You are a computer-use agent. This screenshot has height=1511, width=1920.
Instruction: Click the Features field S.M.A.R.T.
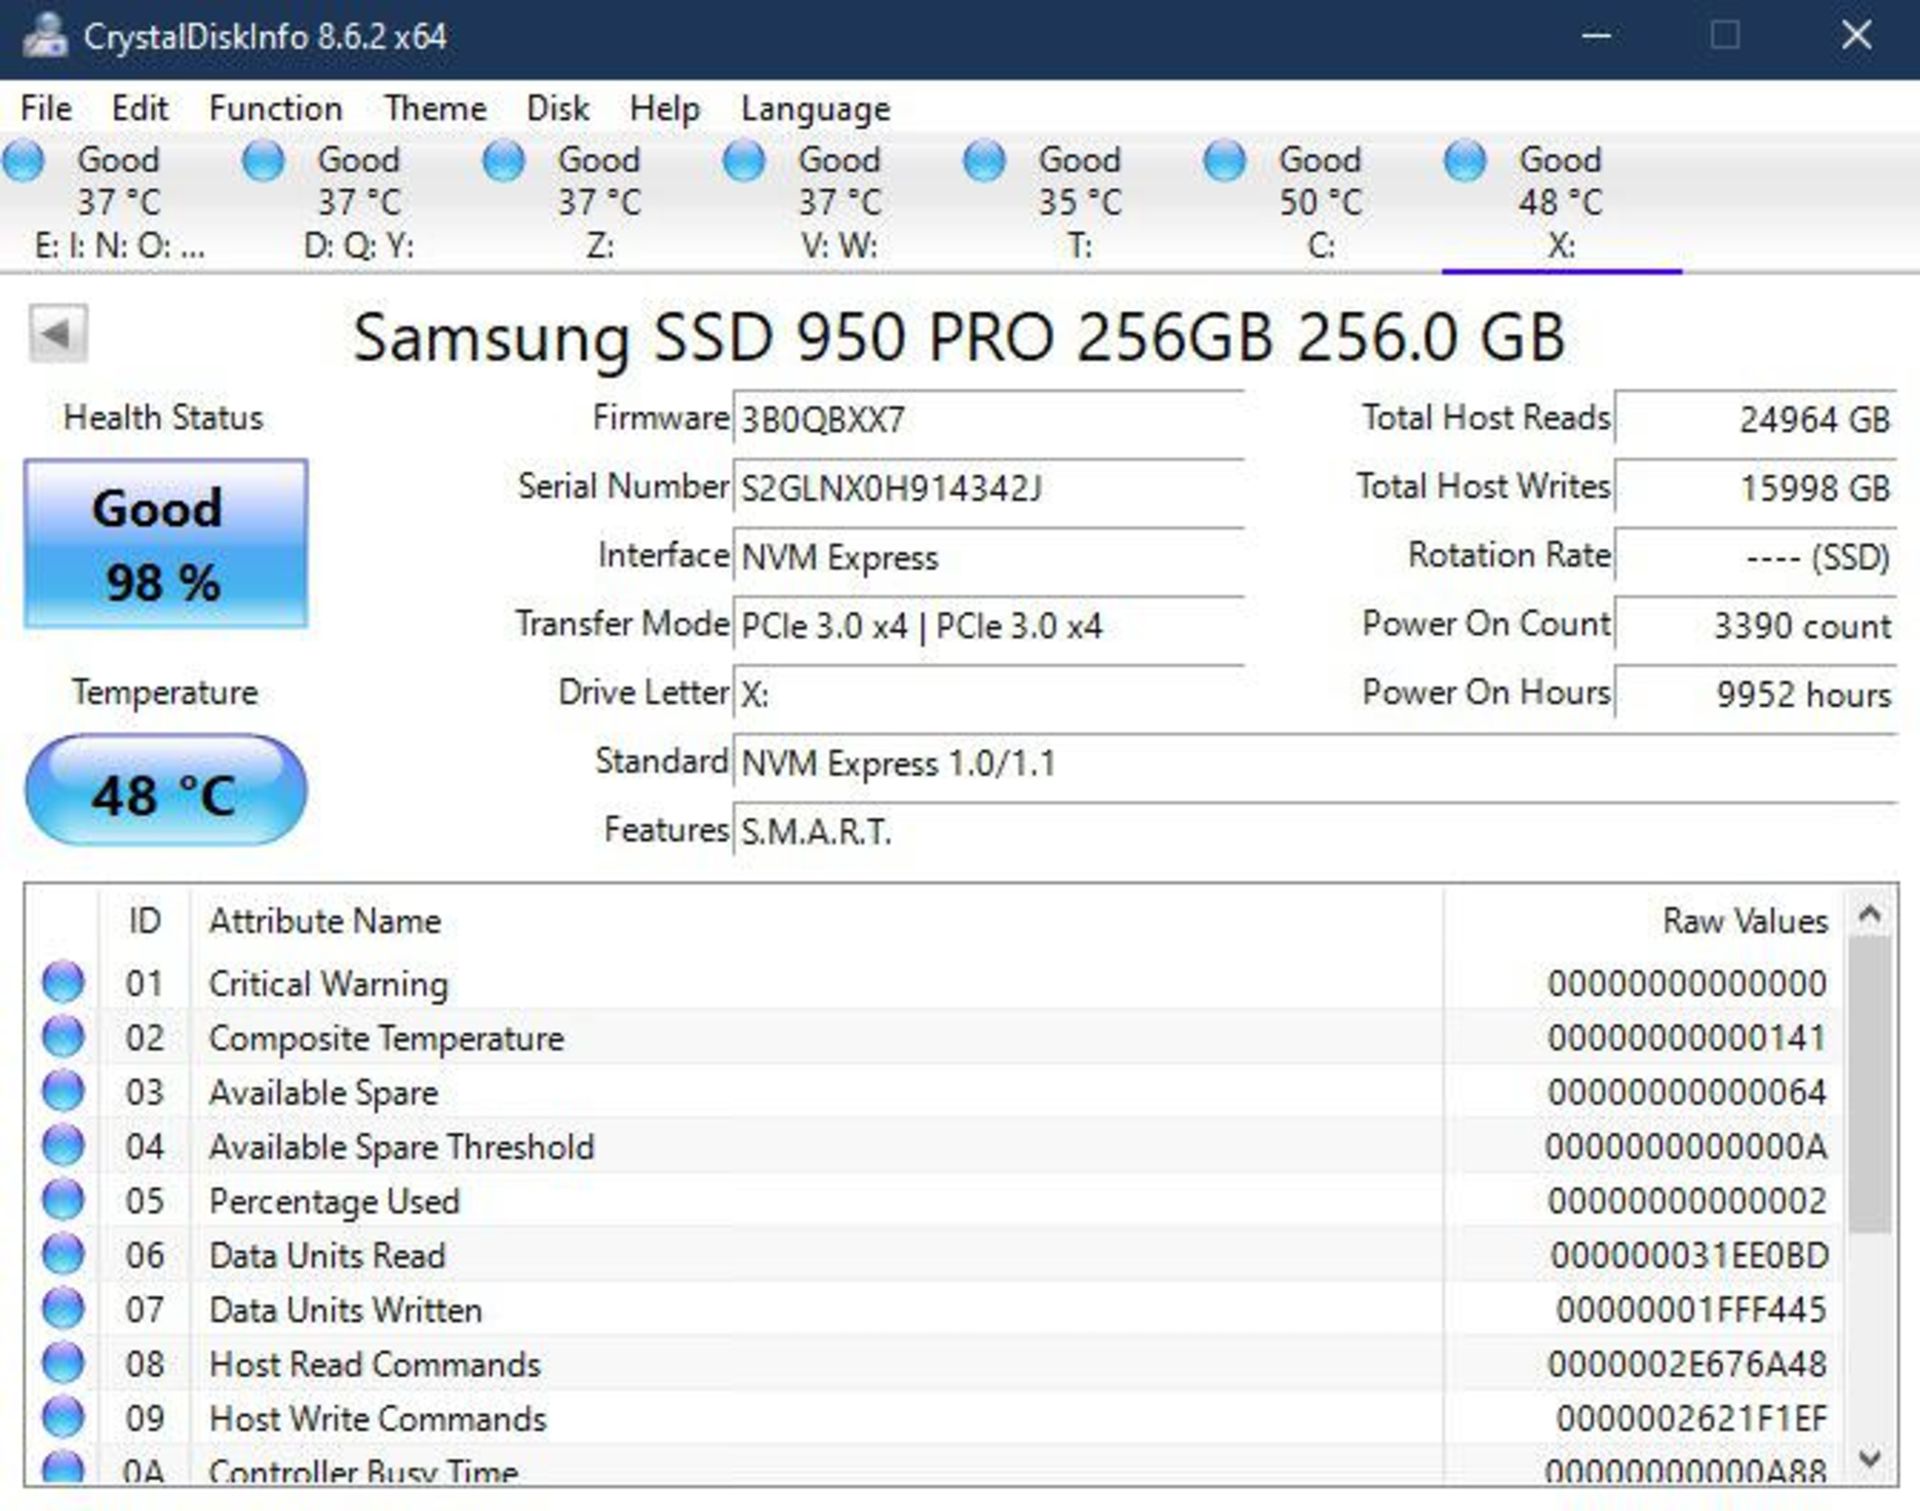tap(1315, 830)
